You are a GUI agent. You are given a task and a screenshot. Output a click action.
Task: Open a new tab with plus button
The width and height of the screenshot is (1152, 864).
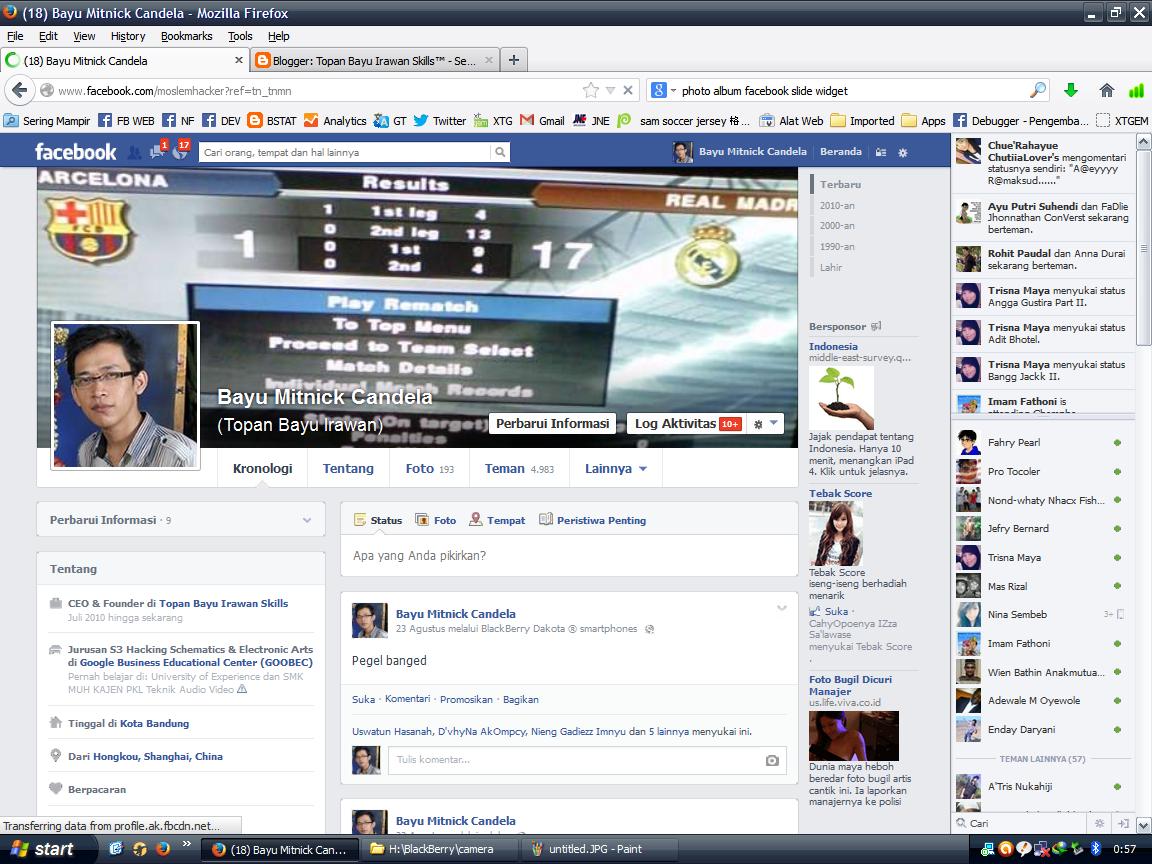[x=514, y=60]
